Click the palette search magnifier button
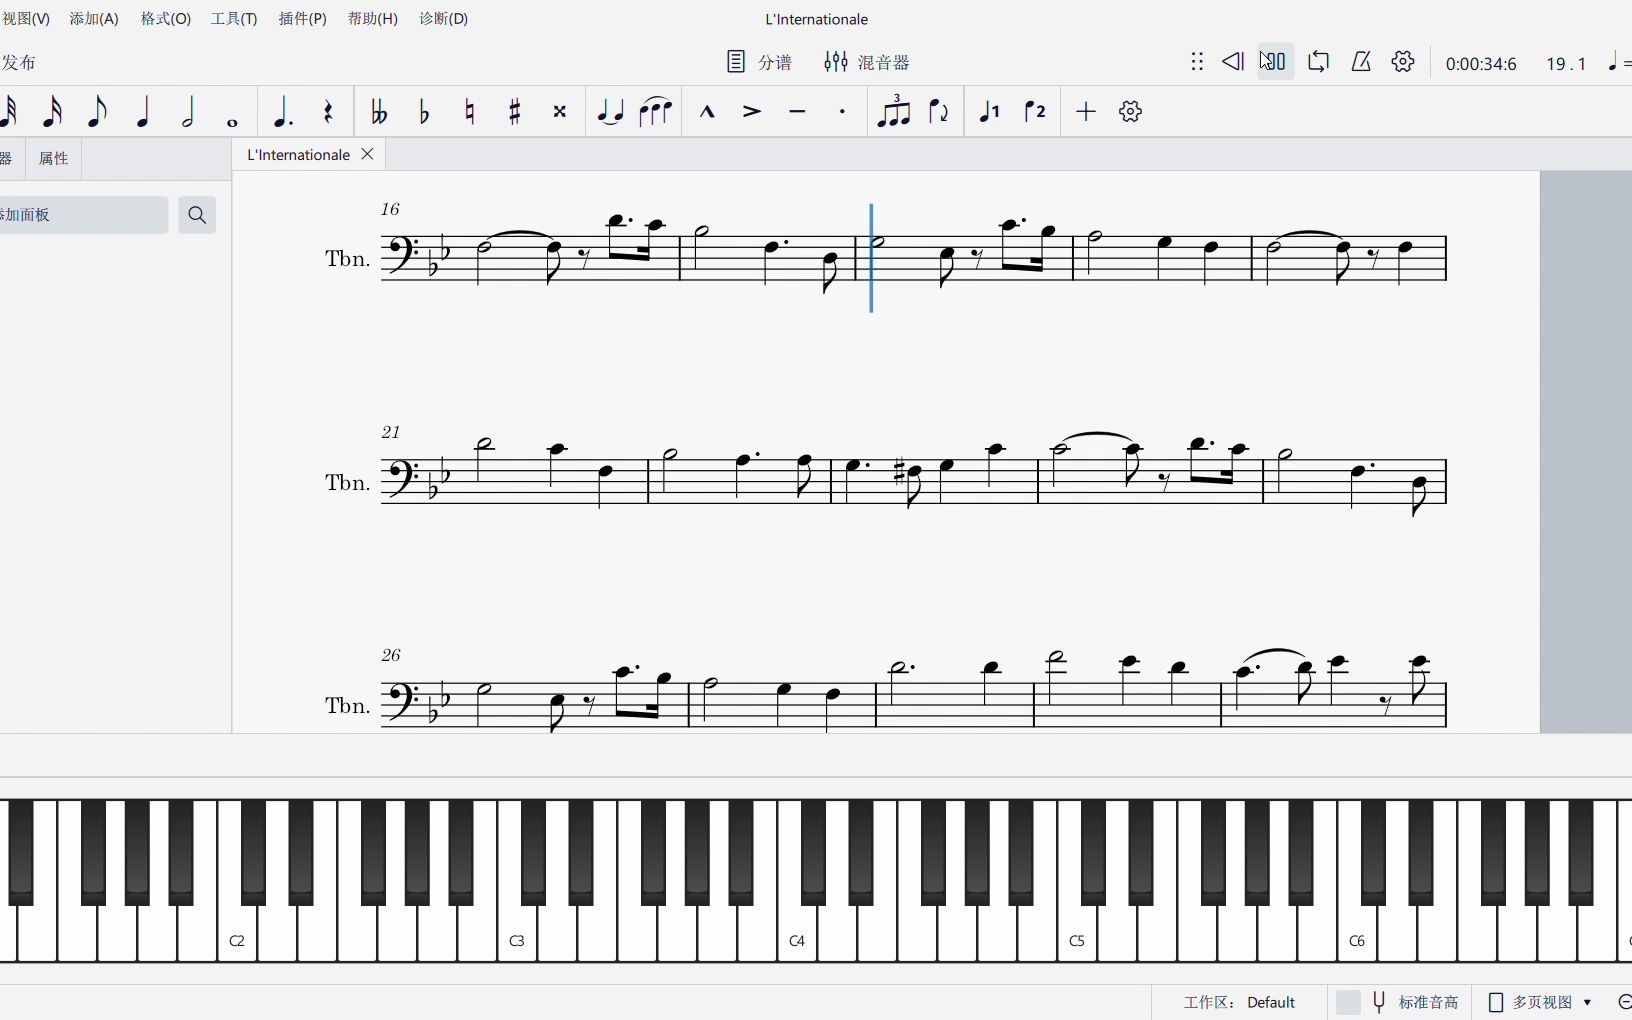Image resolution: width=1632 pixels, height=1020 pixels. click(x=197, y=215)
